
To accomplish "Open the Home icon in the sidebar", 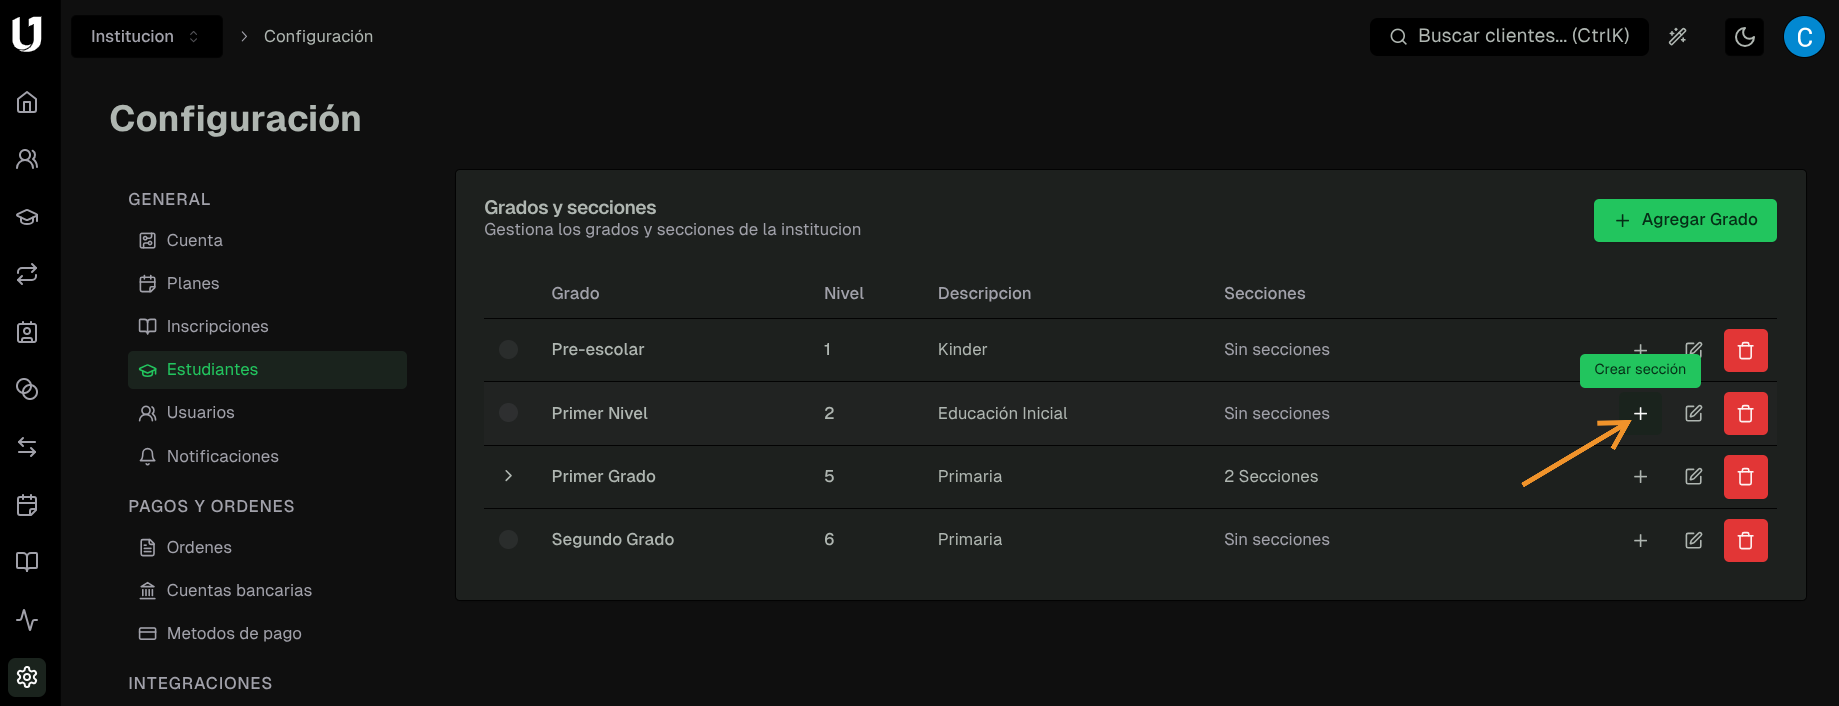I will [27, 101].
